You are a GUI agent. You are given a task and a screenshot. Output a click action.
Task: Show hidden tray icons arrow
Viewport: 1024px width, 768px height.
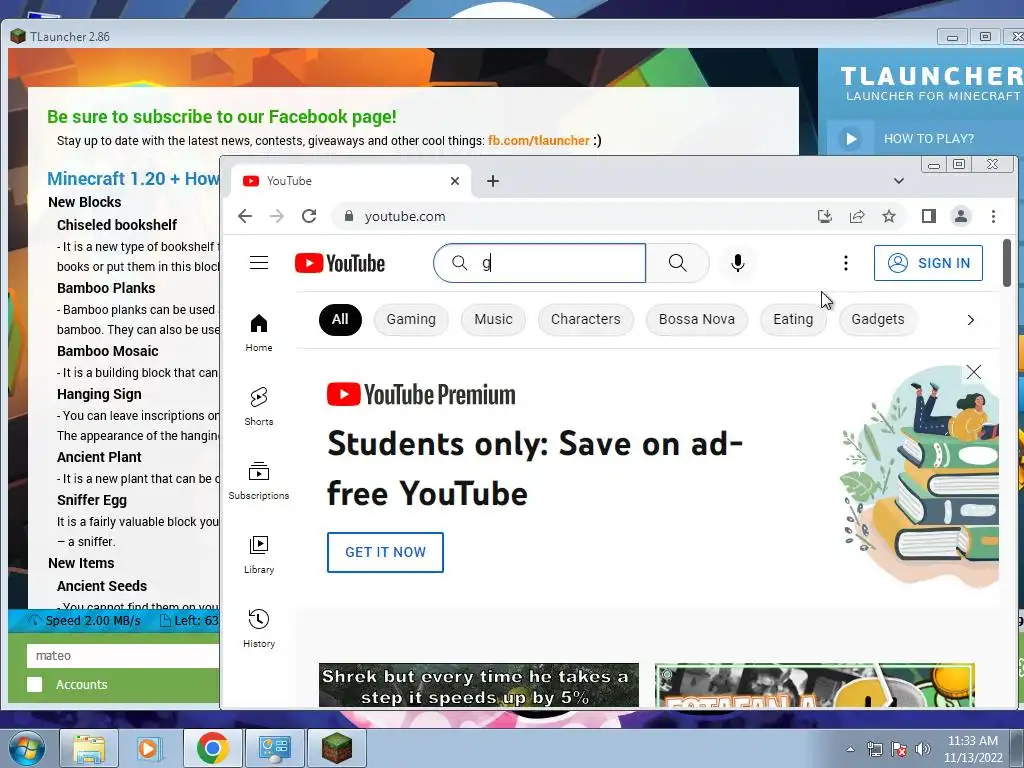[850, 749]
